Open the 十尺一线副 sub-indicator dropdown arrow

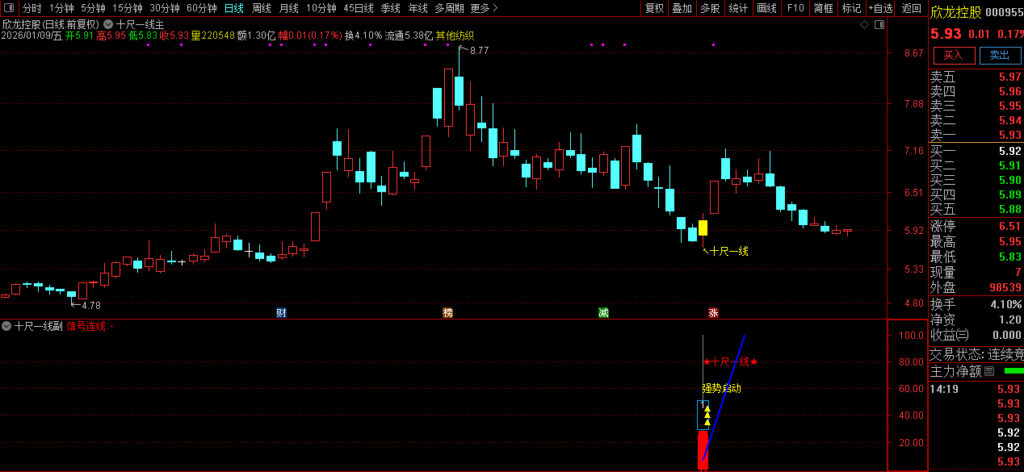[x=7, y=326]
